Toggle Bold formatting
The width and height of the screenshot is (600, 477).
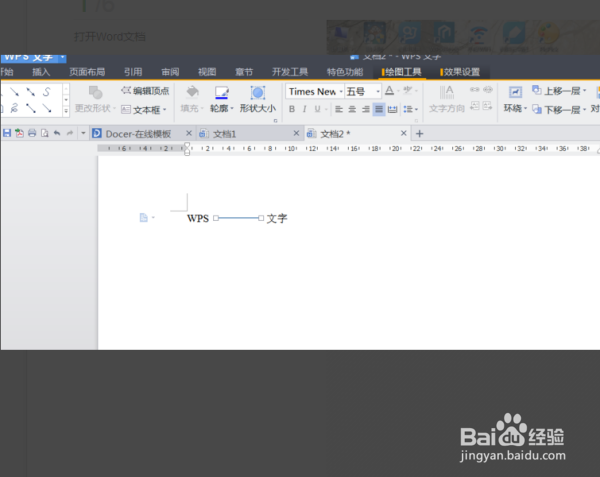pyautogui.click(x=292, y=109)
